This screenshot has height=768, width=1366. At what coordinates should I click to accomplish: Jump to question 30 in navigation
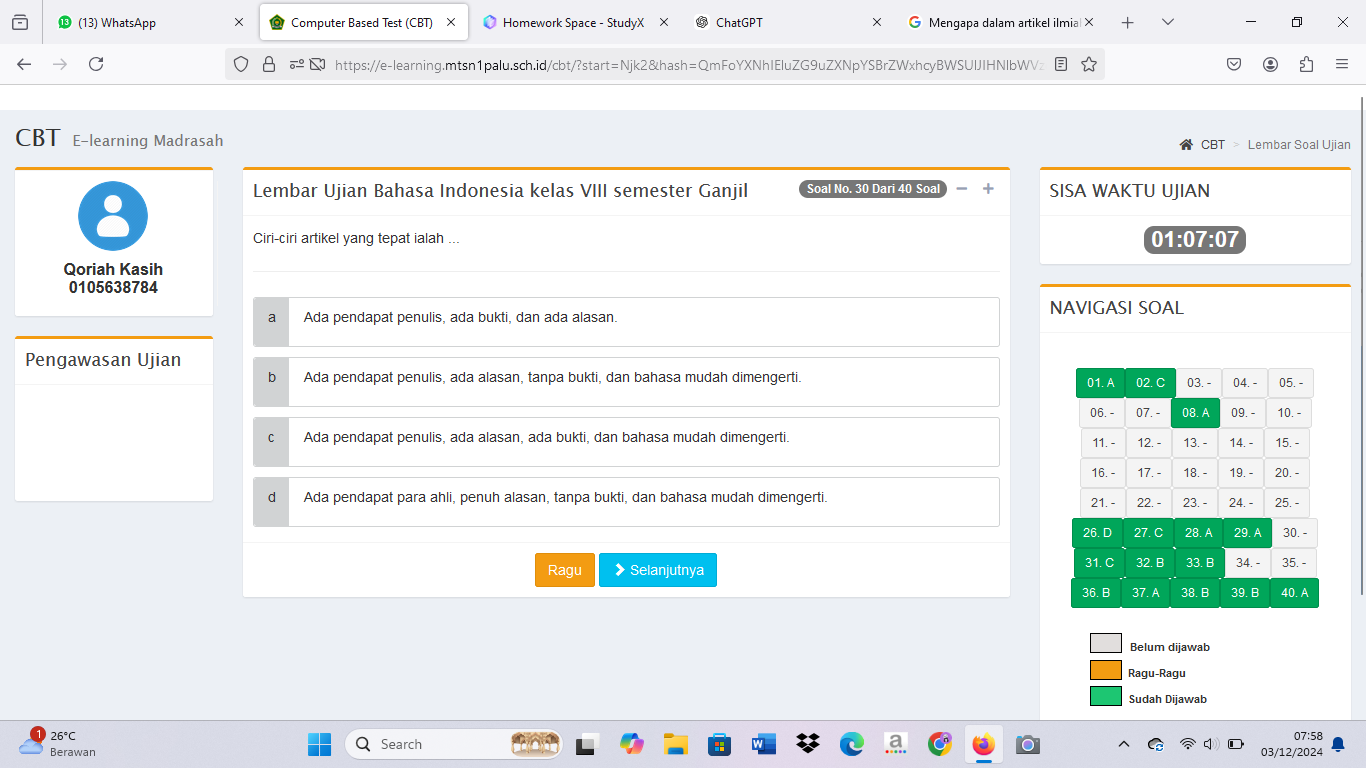1295,533
